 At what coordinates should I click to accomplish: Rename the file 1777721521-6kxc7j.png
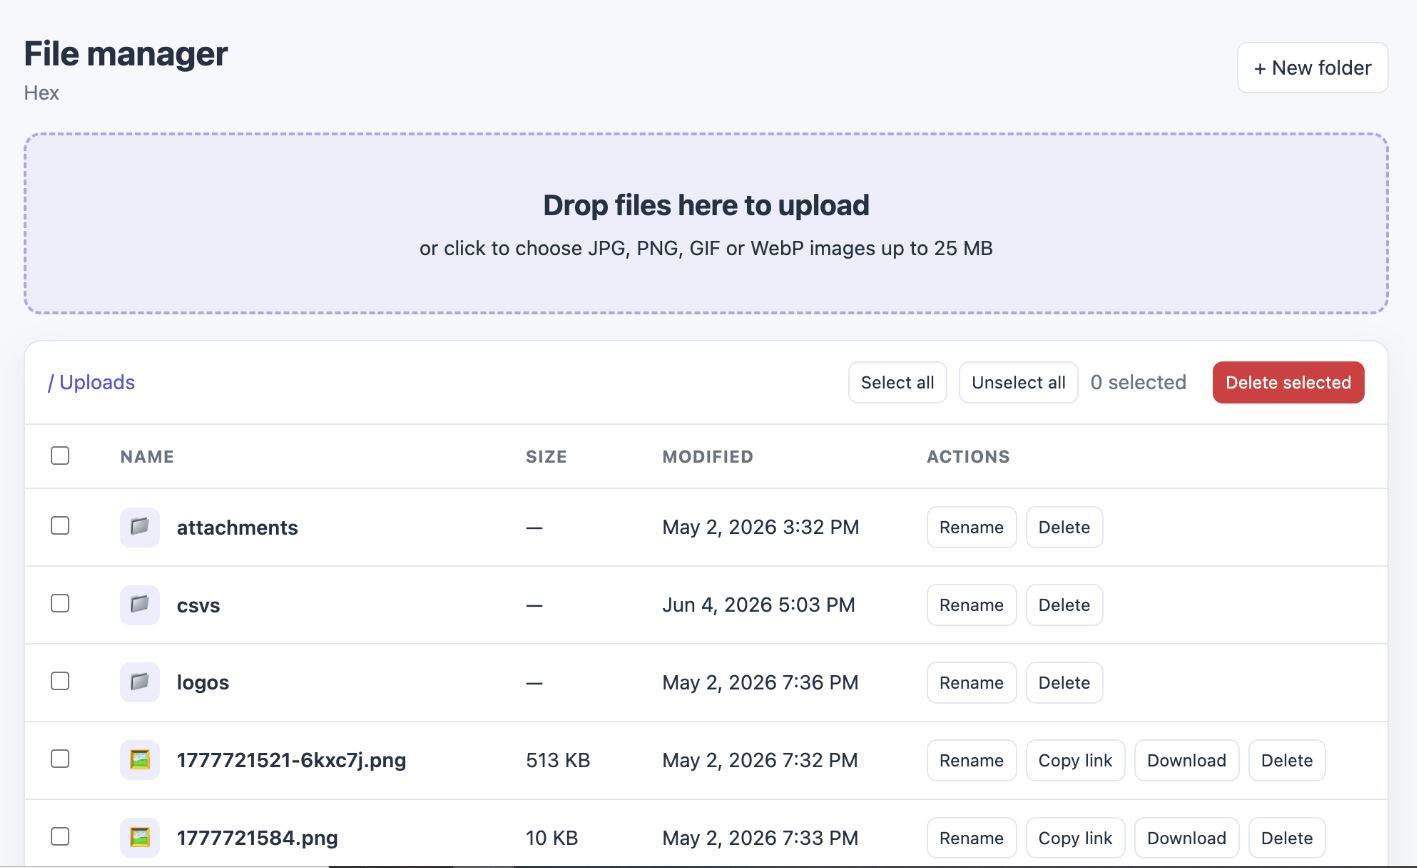point(971,760)
